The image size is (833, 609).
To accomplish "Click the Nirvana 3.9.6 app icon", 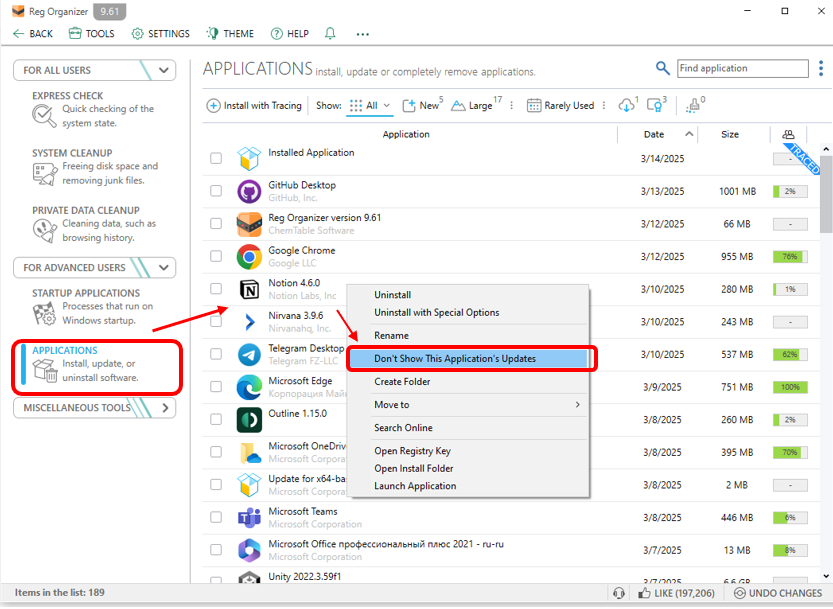I will tap(249, 322).
